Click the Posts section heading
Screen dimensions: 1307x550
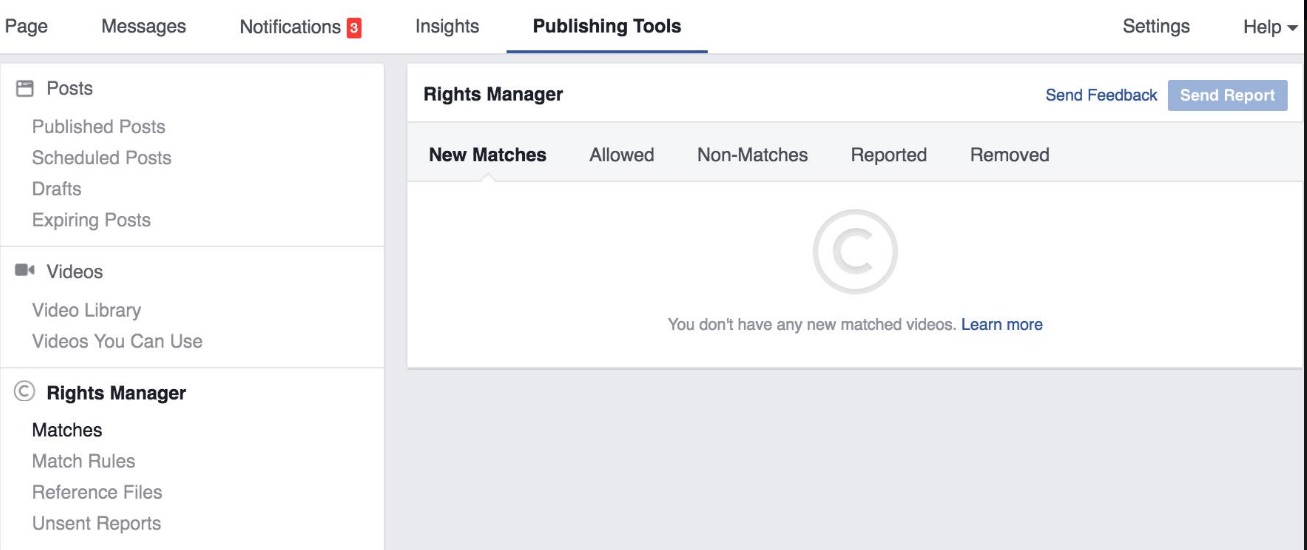[x=69, y=89]
